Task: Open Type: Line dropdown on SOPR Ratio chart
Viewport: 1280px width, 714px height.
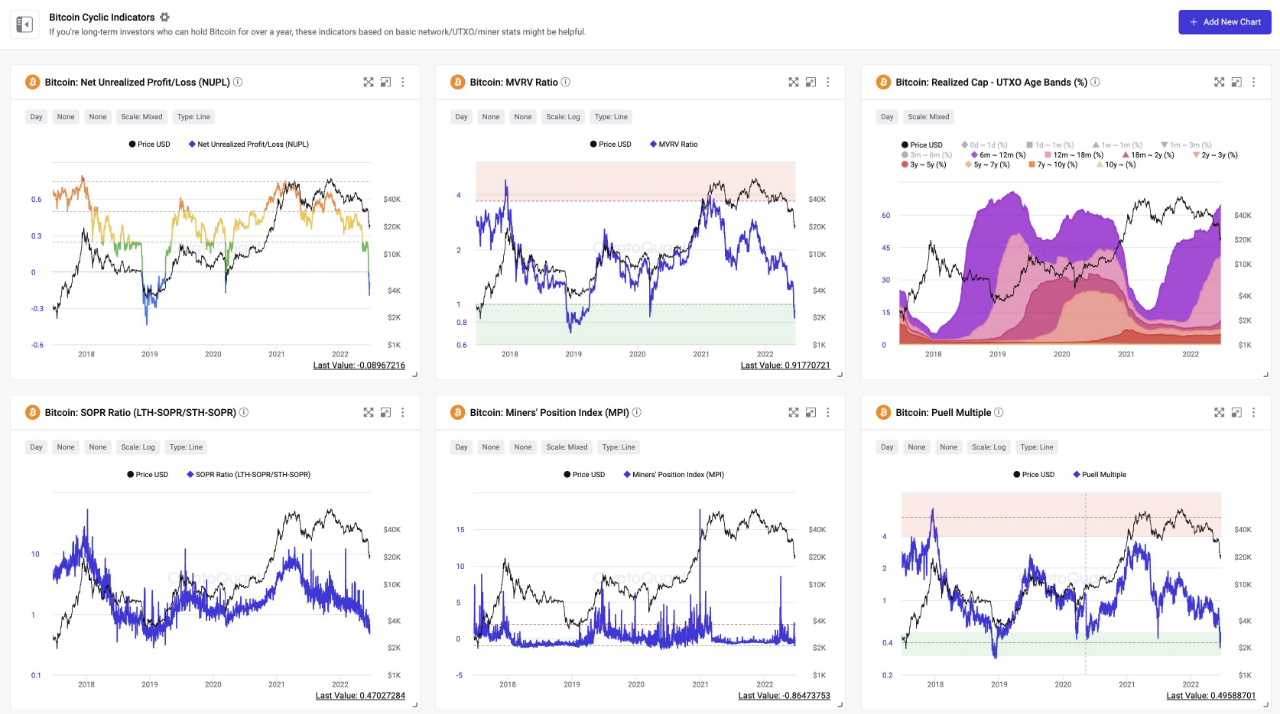Action: coord(189,447)
